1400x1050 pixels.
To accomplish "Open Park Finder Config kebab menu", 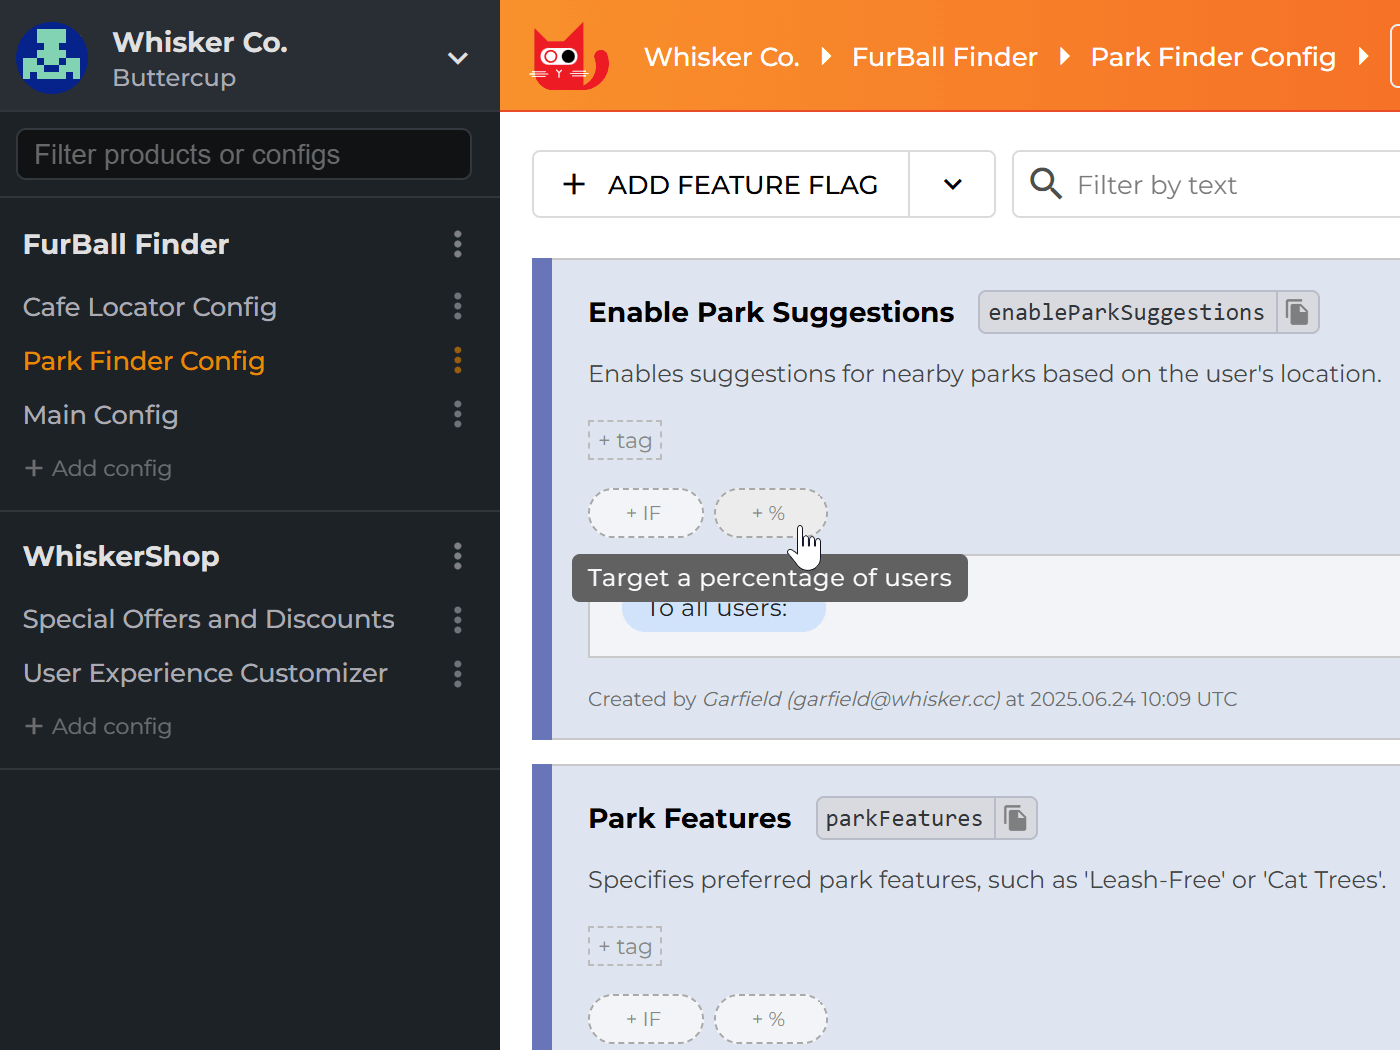I will pos(457,360).
